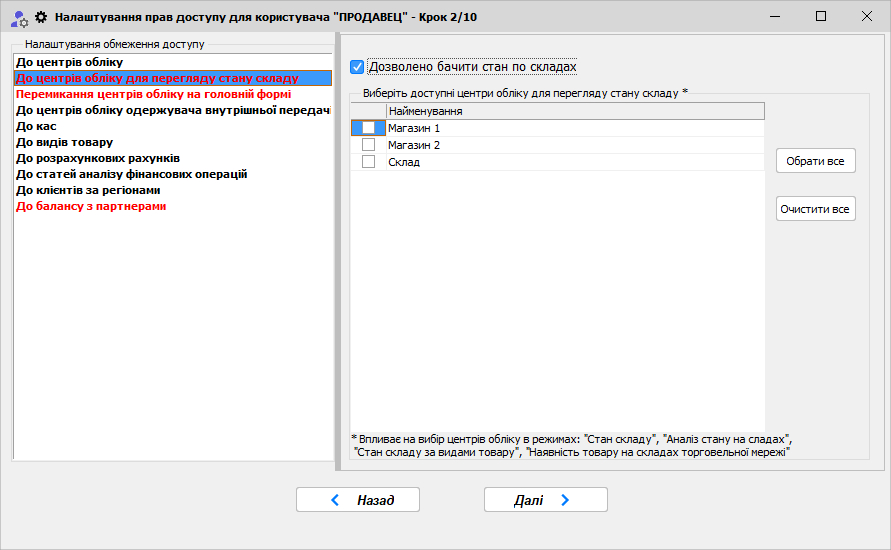Choose 'До видів товару' list item
Screen dimensions: 891x550
tap(64, 142)
